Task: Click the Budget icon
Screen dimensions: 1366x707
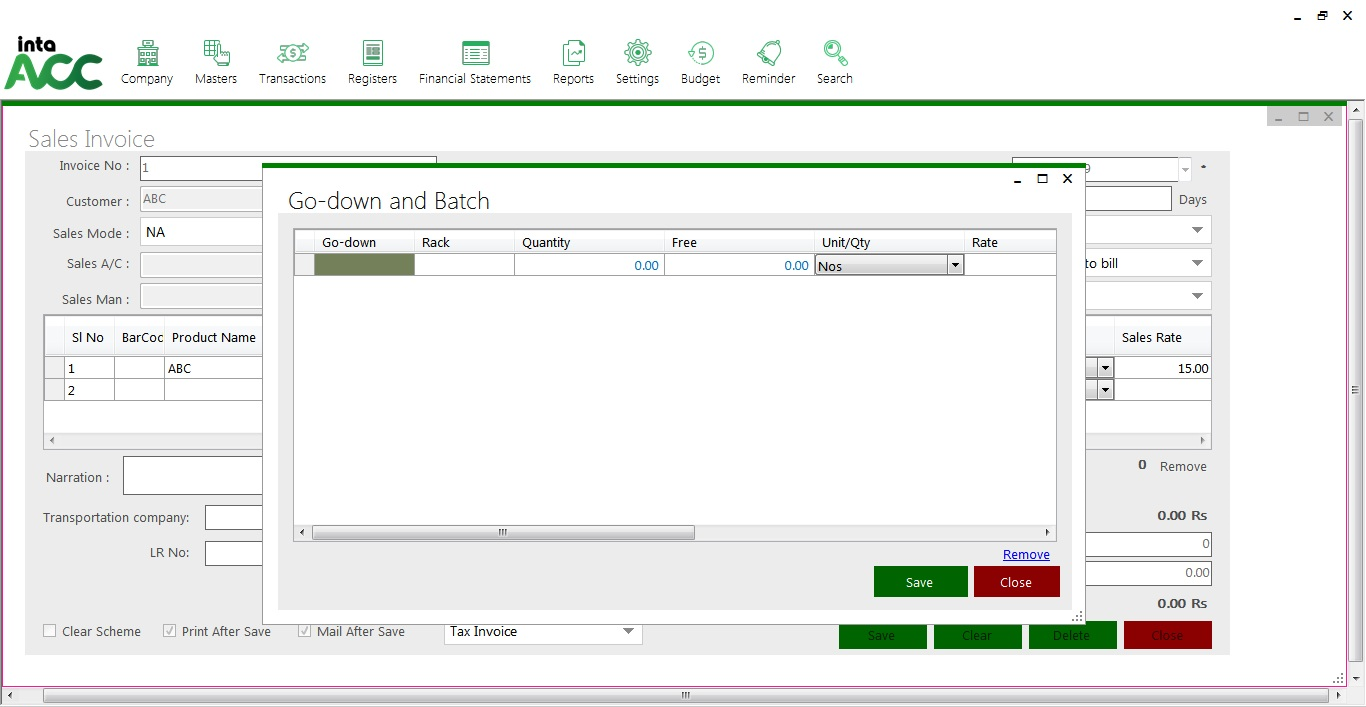Action: click(x=700, y=54)
